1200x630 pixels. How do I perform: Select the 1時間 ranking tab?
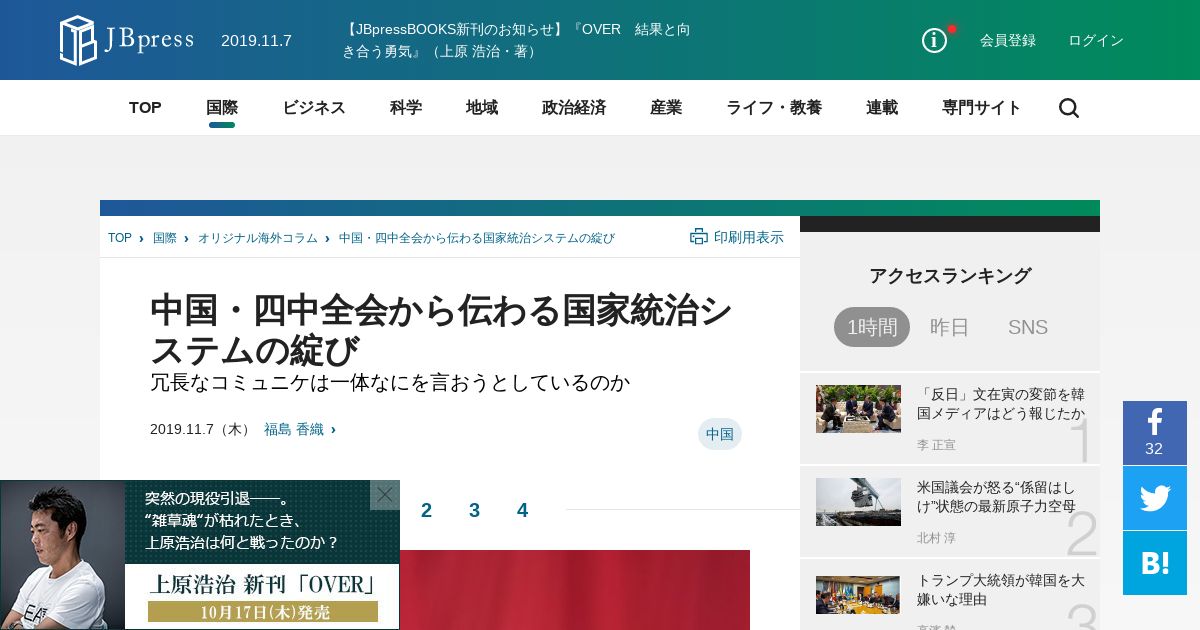point(872,327)
